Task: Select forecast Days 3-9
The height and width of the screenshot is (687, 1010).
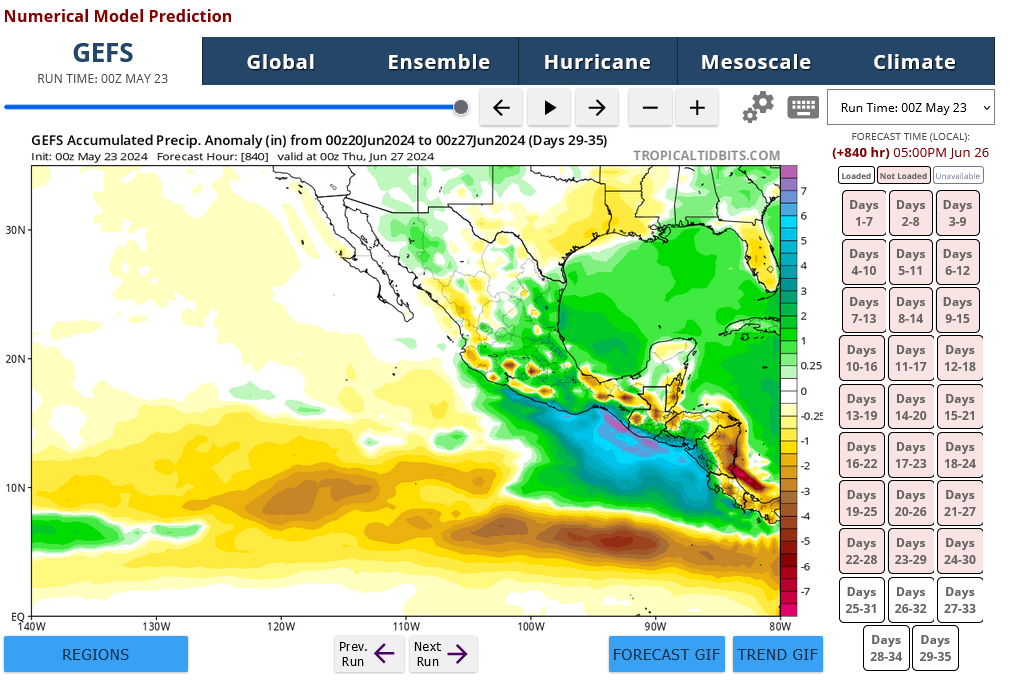Action: point(958,213)
